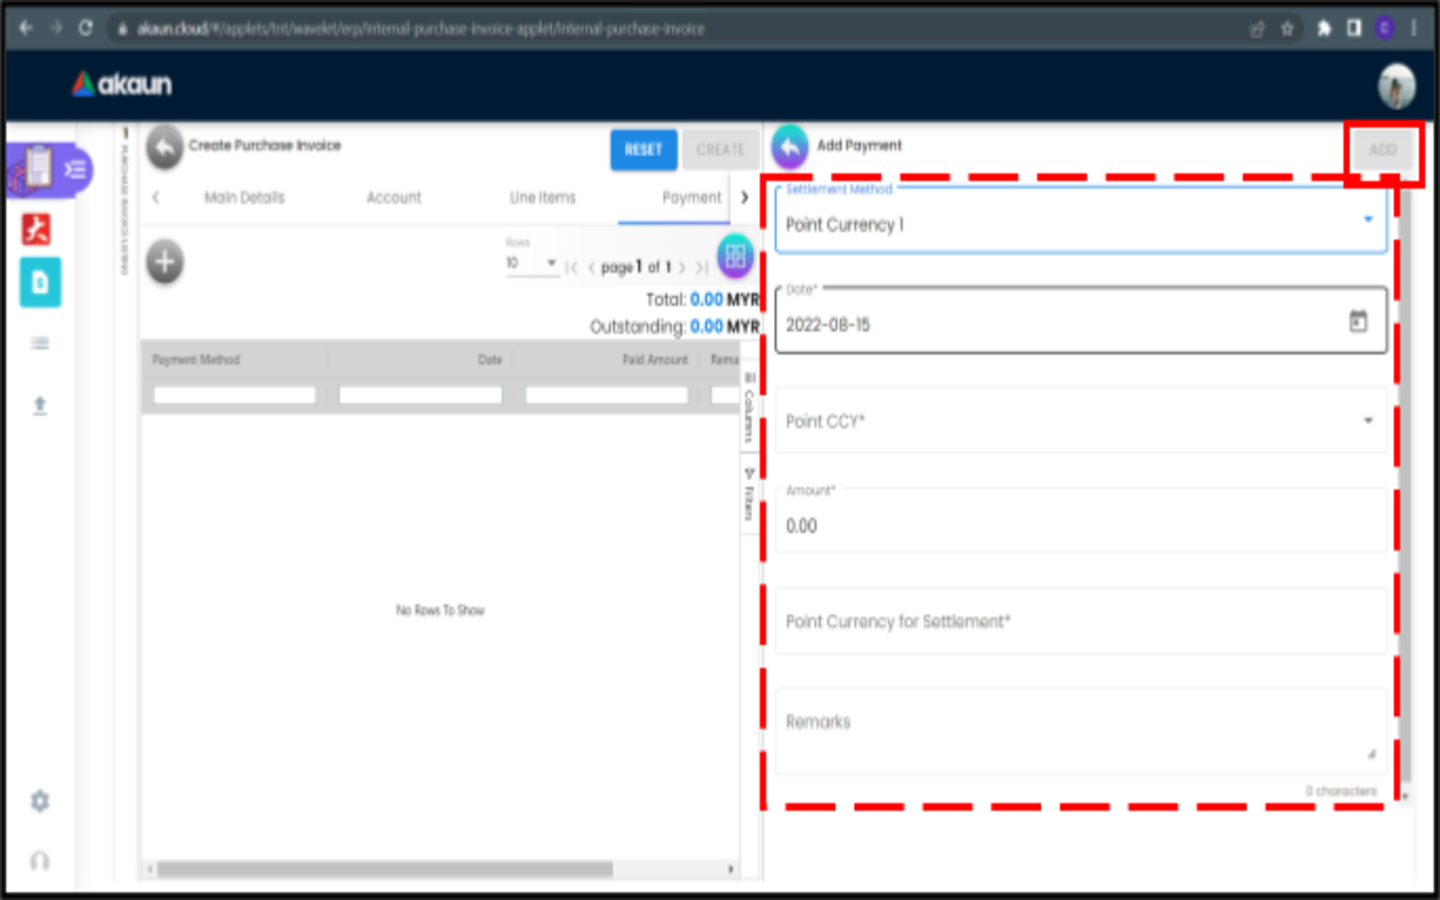
Task: Open the browser side panel icon
Action: (x=1354, y=29)
